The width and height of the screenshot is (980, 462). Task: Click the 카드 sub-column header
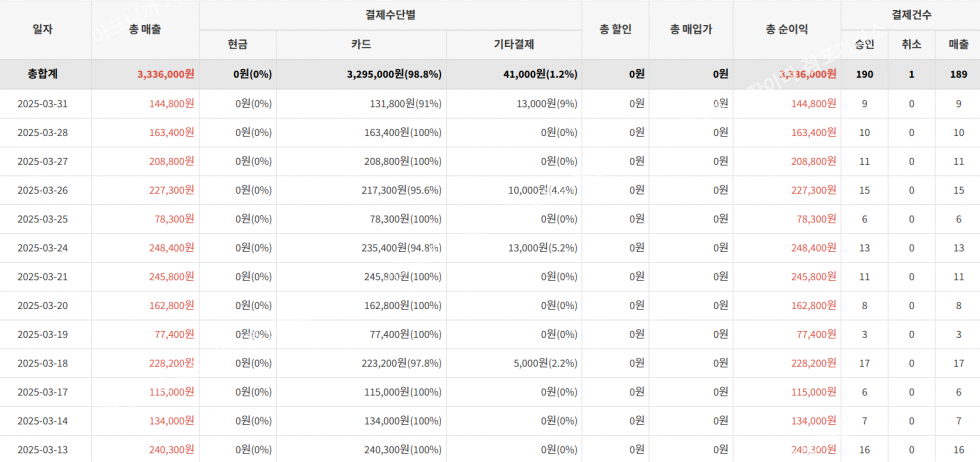pyautogui.click(x=361, y=45)
